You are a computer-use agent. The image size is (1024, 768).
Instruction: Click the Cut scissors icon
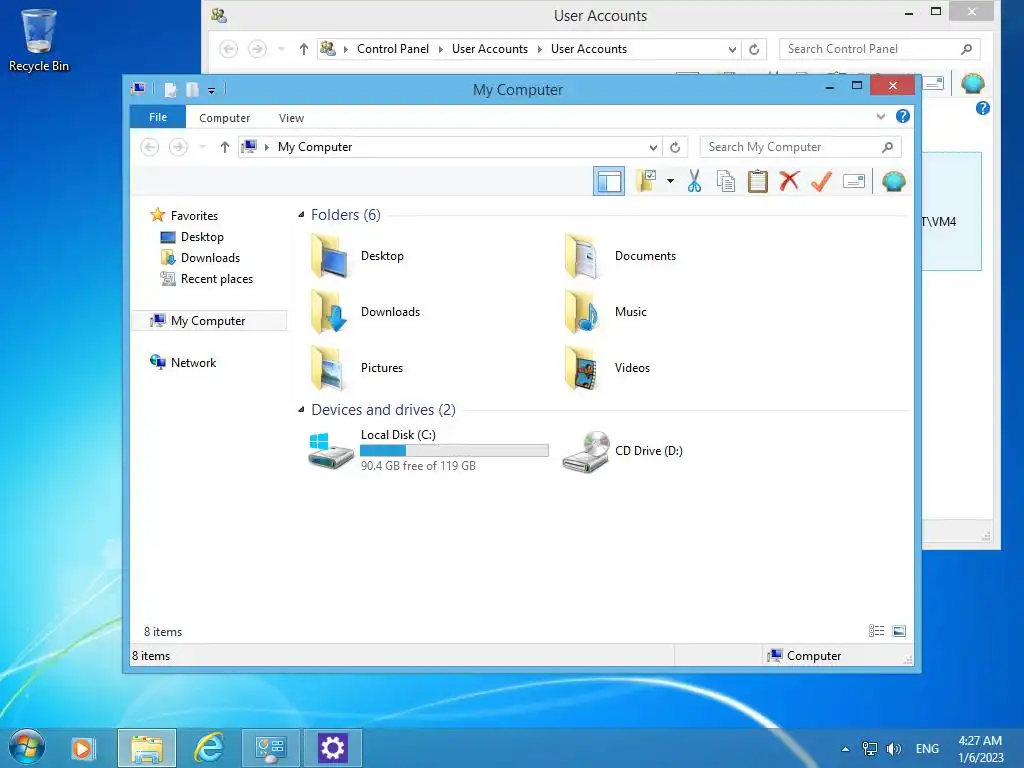tap(694, 181)
